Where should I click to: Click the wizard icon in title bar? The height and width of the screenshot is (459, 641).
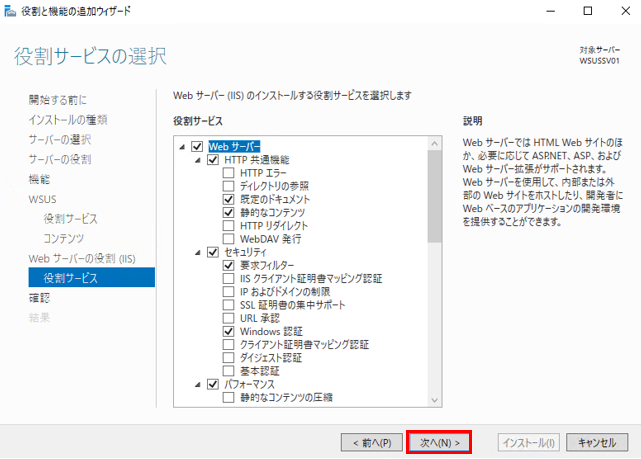point(11,11)
